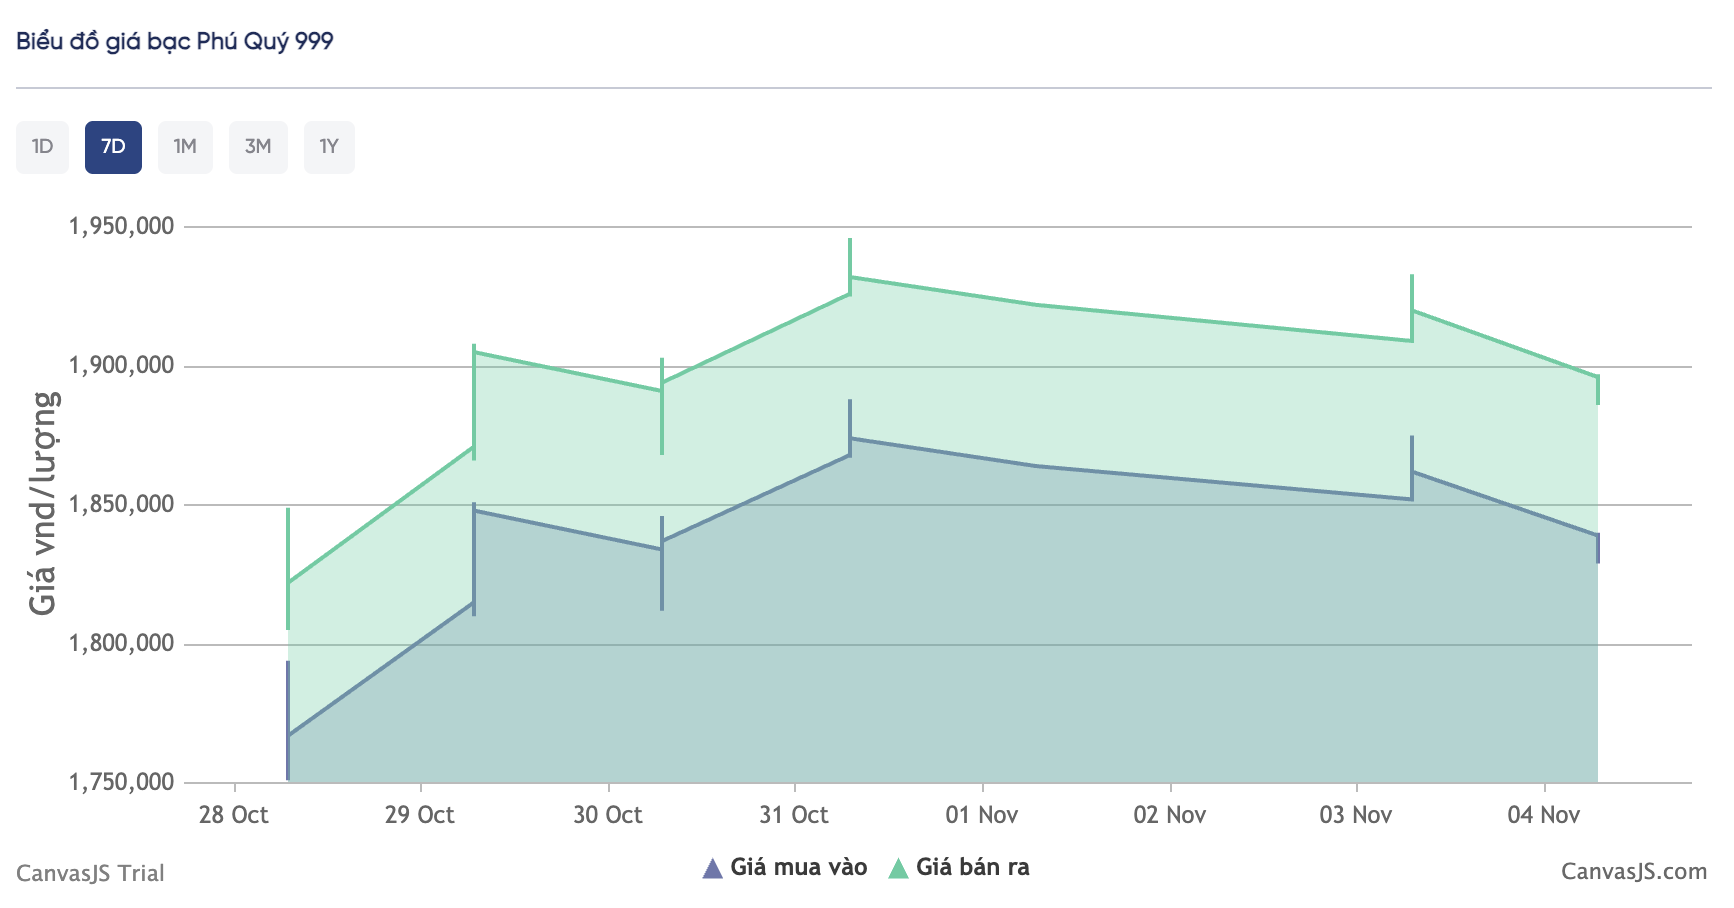Click the 28 Oct date marker
This screenshot has width=1734, height=908.
pos(233,815)
